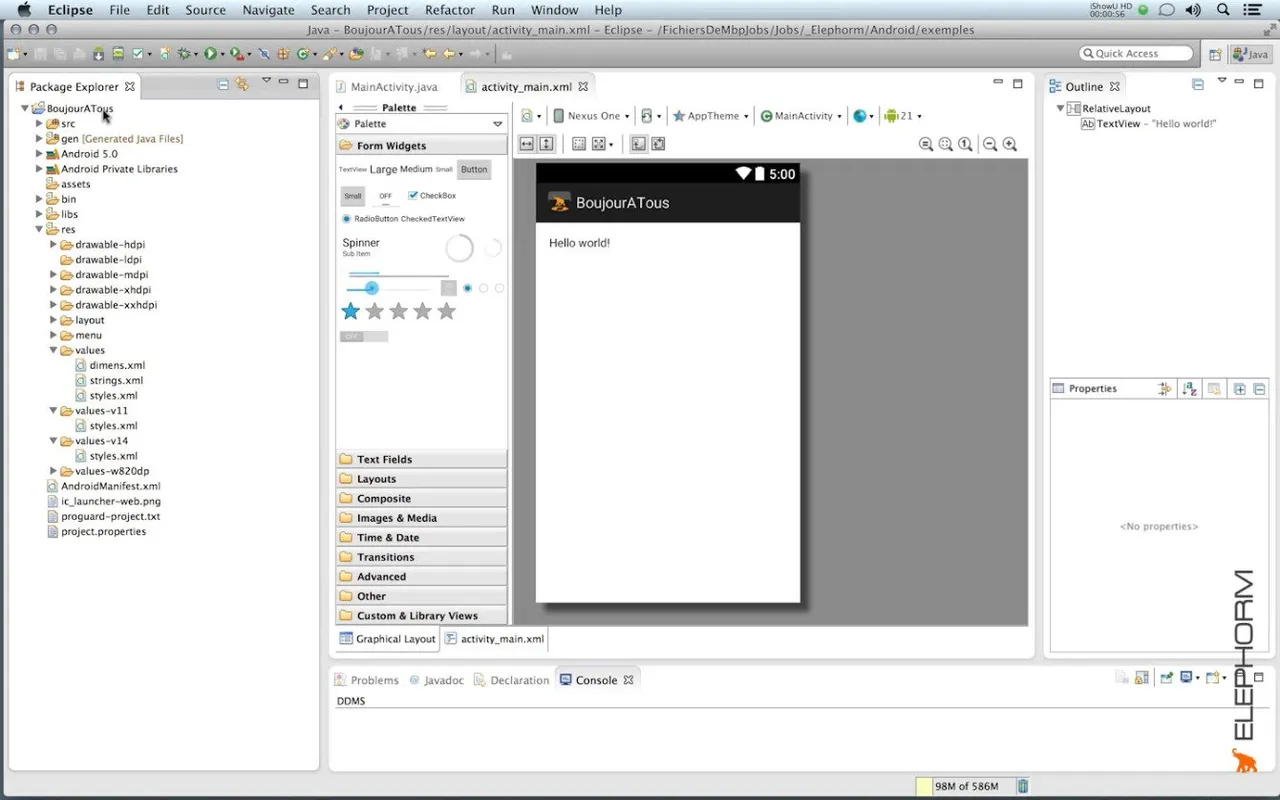Open the Navigate menu

pos(268,10)
